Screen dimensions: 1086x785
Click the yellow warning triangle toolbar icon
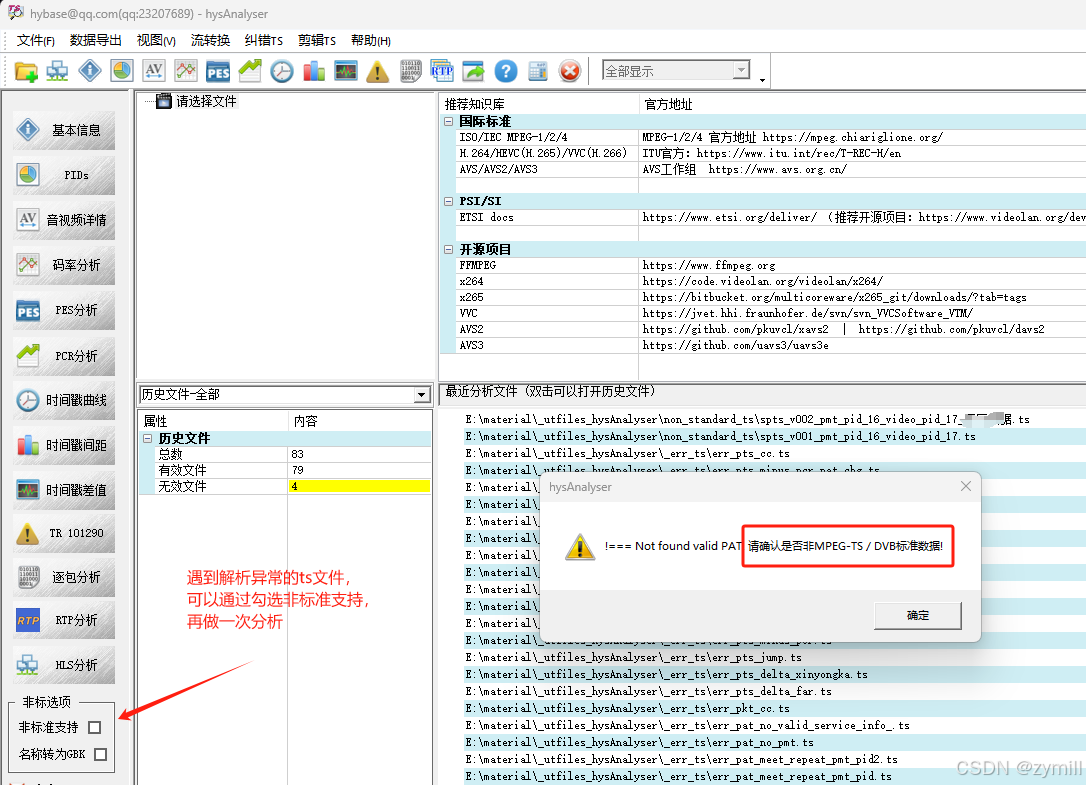click(377, 71)
